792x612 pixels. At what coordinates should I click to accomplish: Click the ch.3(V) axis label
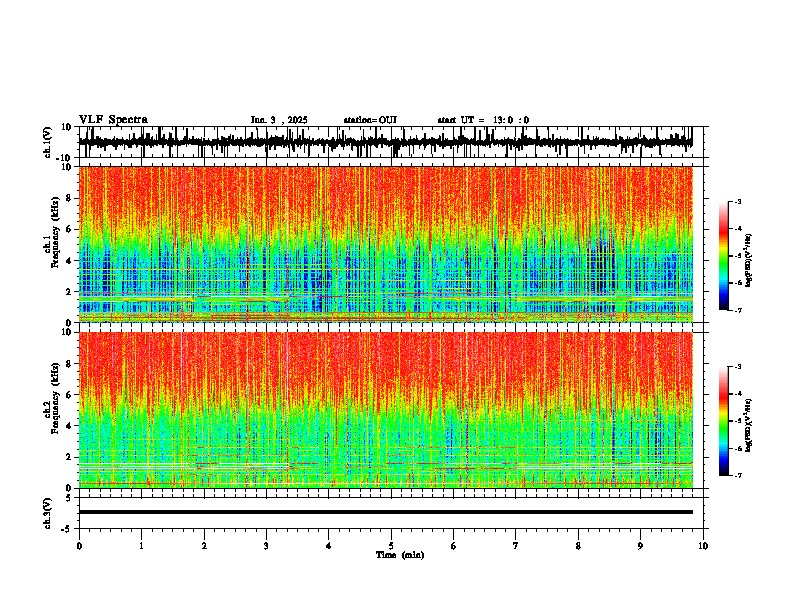point(48,513)
